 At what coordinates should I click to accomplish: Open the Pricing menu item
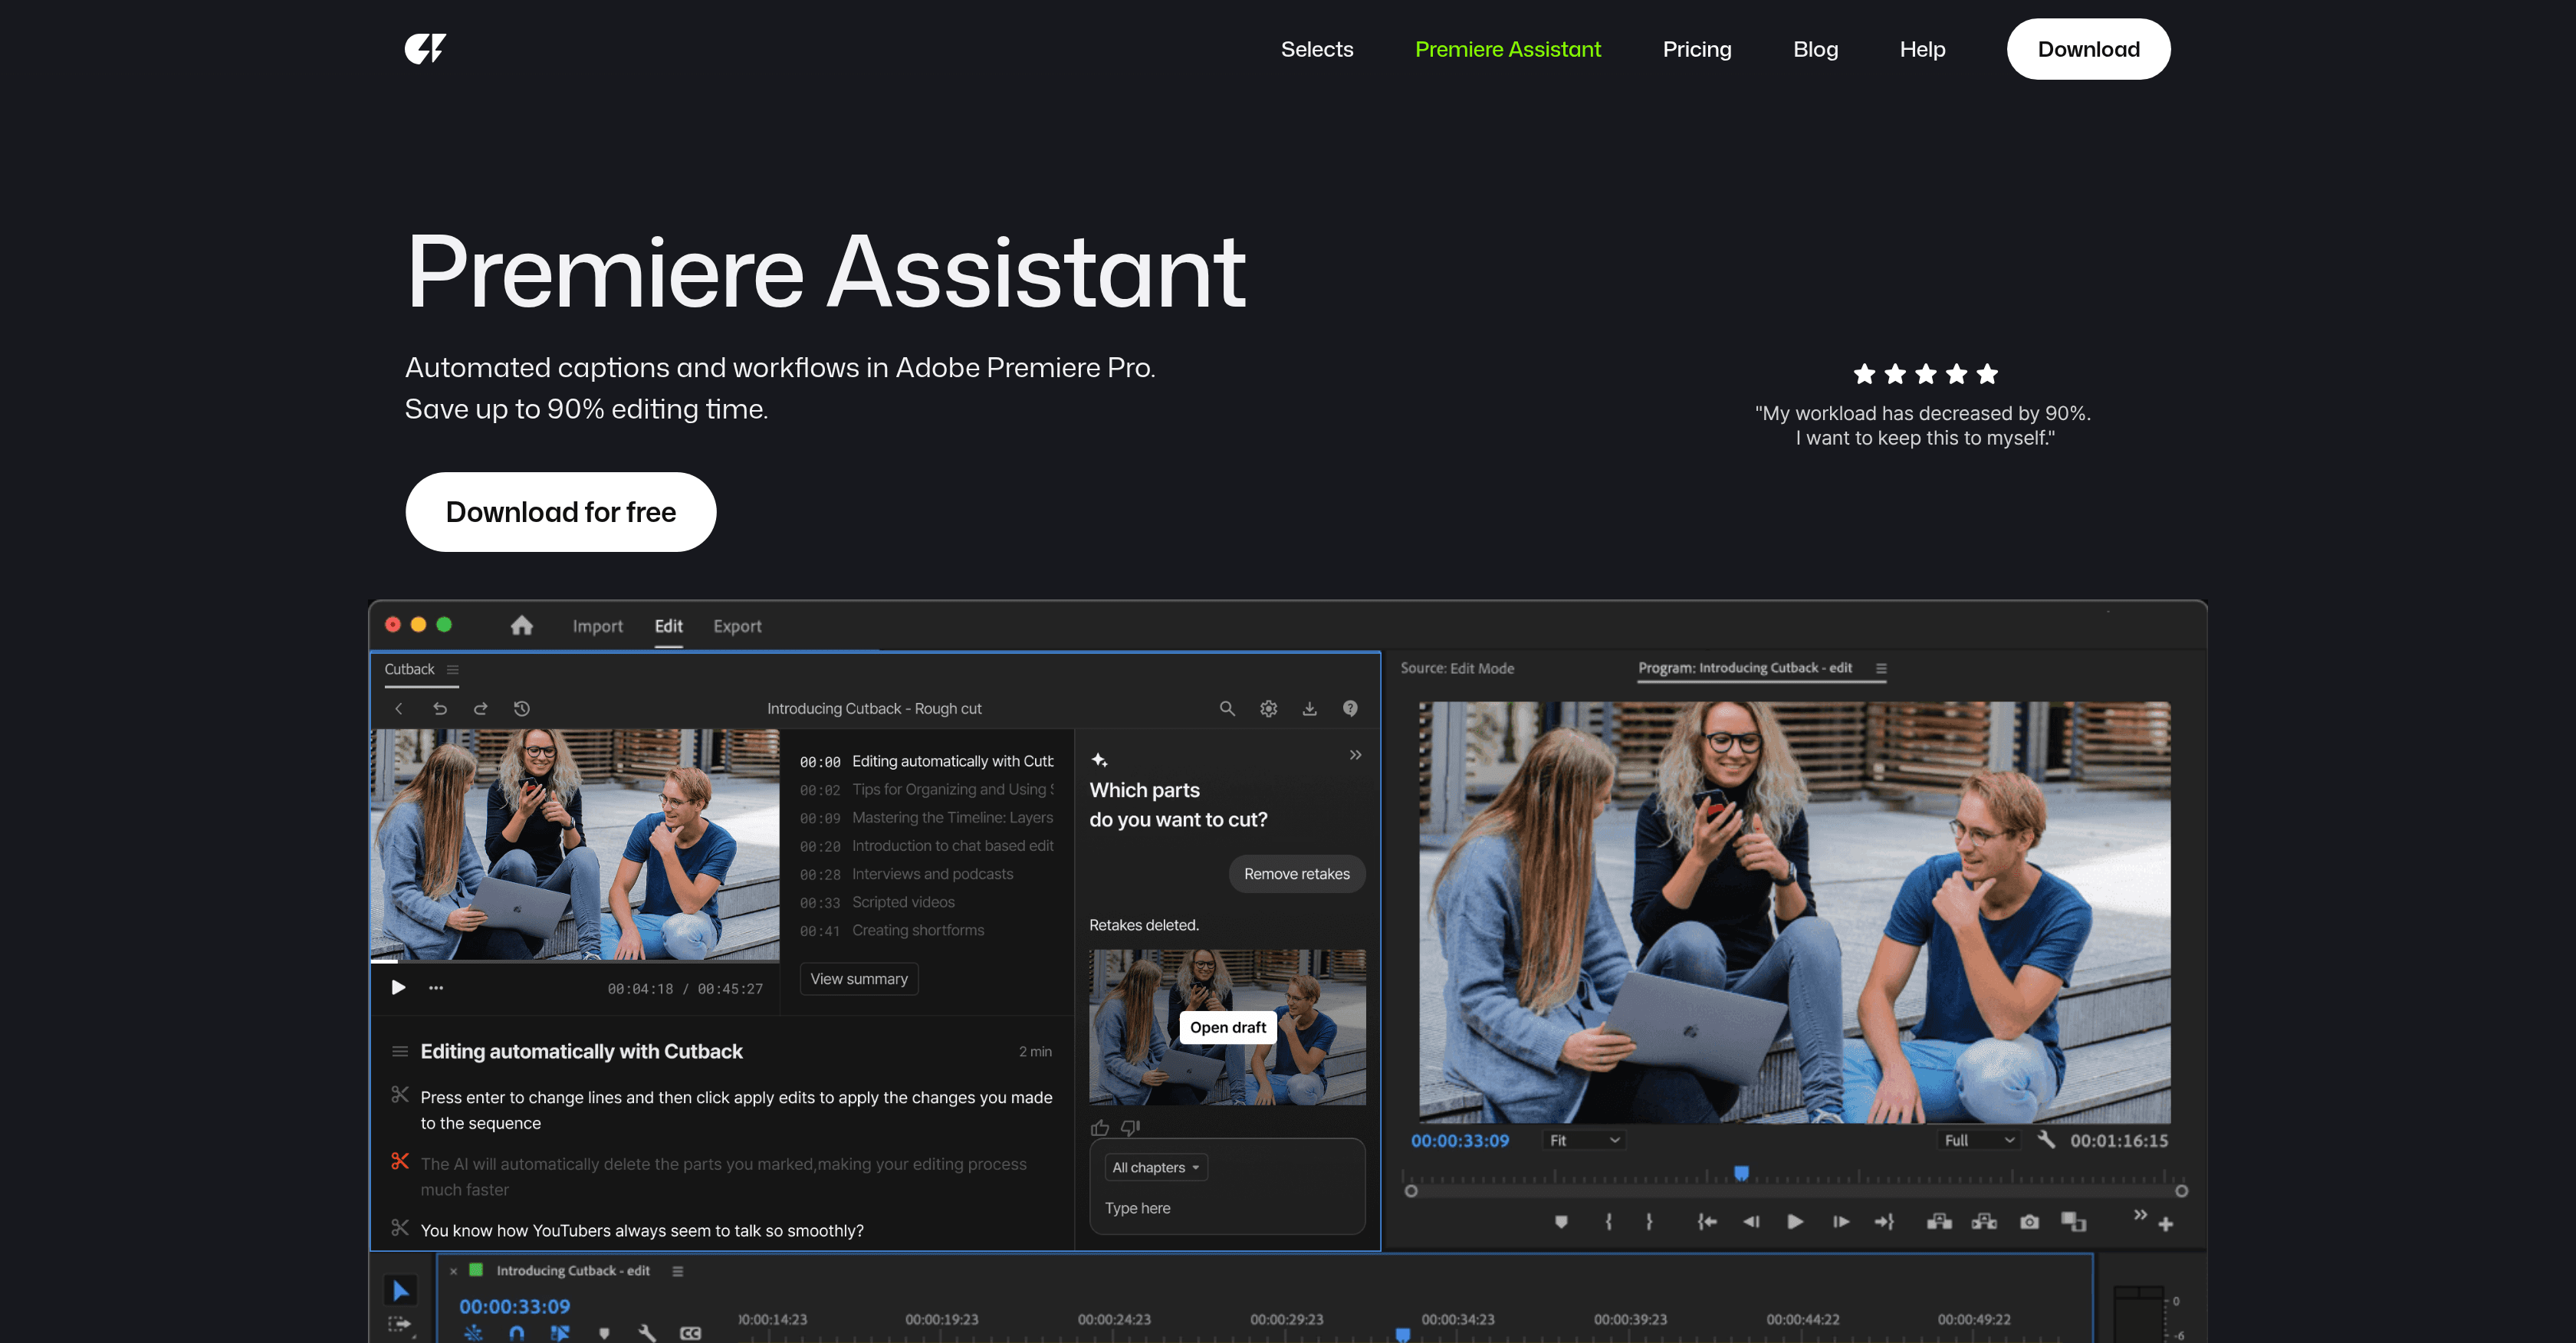(1697, 48)
